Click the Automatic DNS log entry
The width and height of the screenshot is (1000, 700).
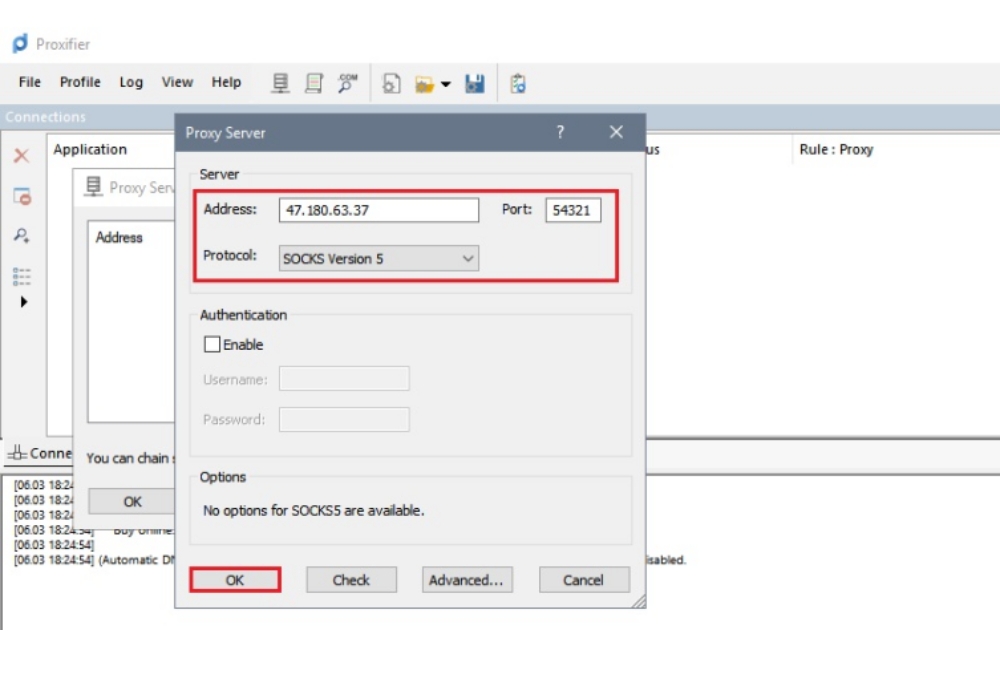94,560
